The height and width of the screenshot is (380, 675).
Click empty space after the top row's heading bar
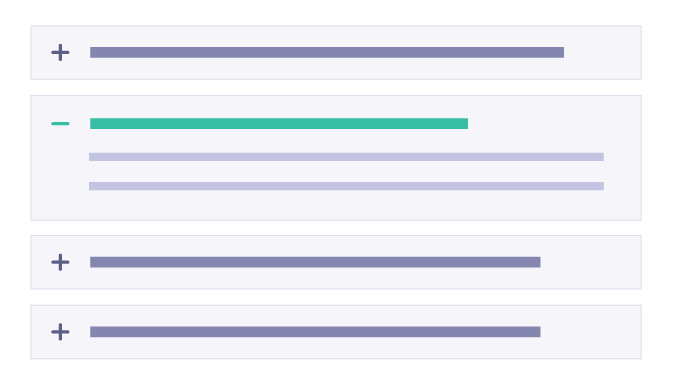[x=603, y=53]
